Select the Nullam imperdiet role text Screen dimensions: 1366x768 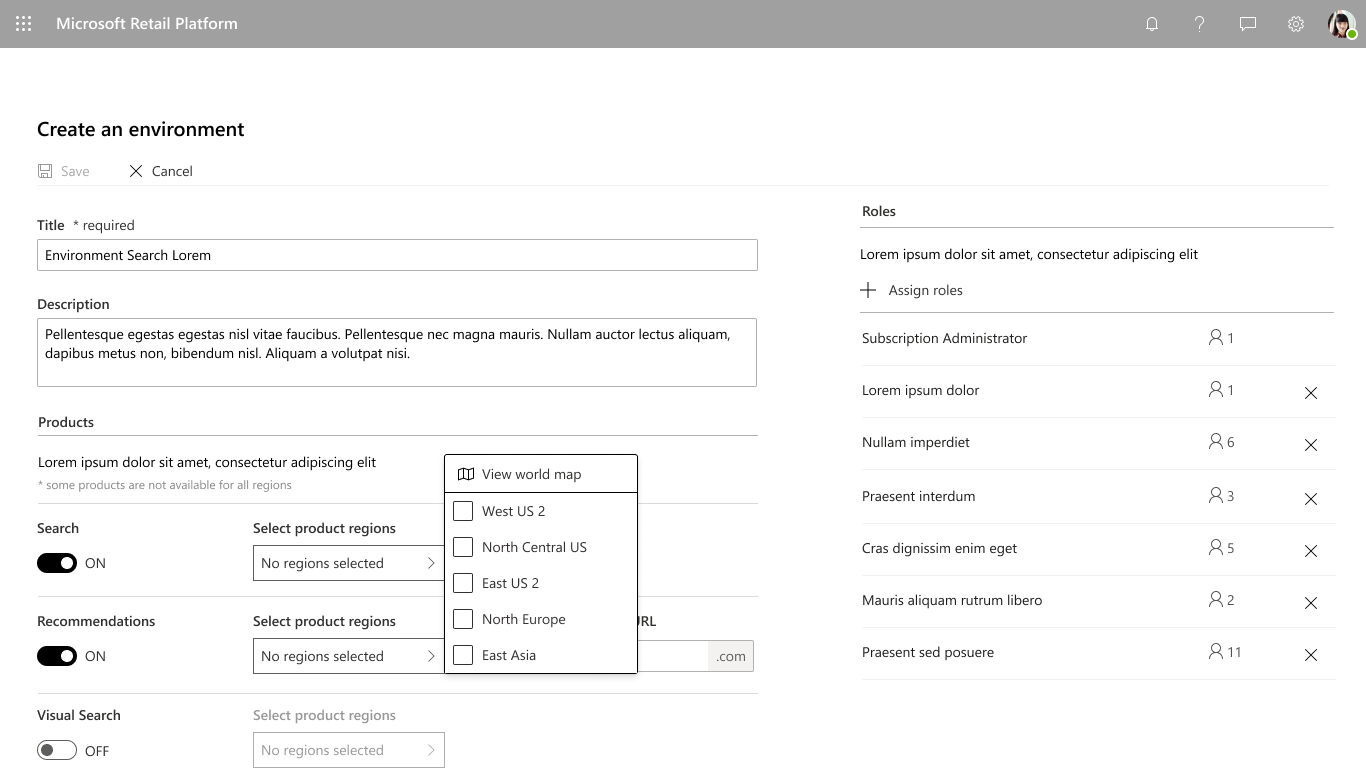[x=915, y=442]
